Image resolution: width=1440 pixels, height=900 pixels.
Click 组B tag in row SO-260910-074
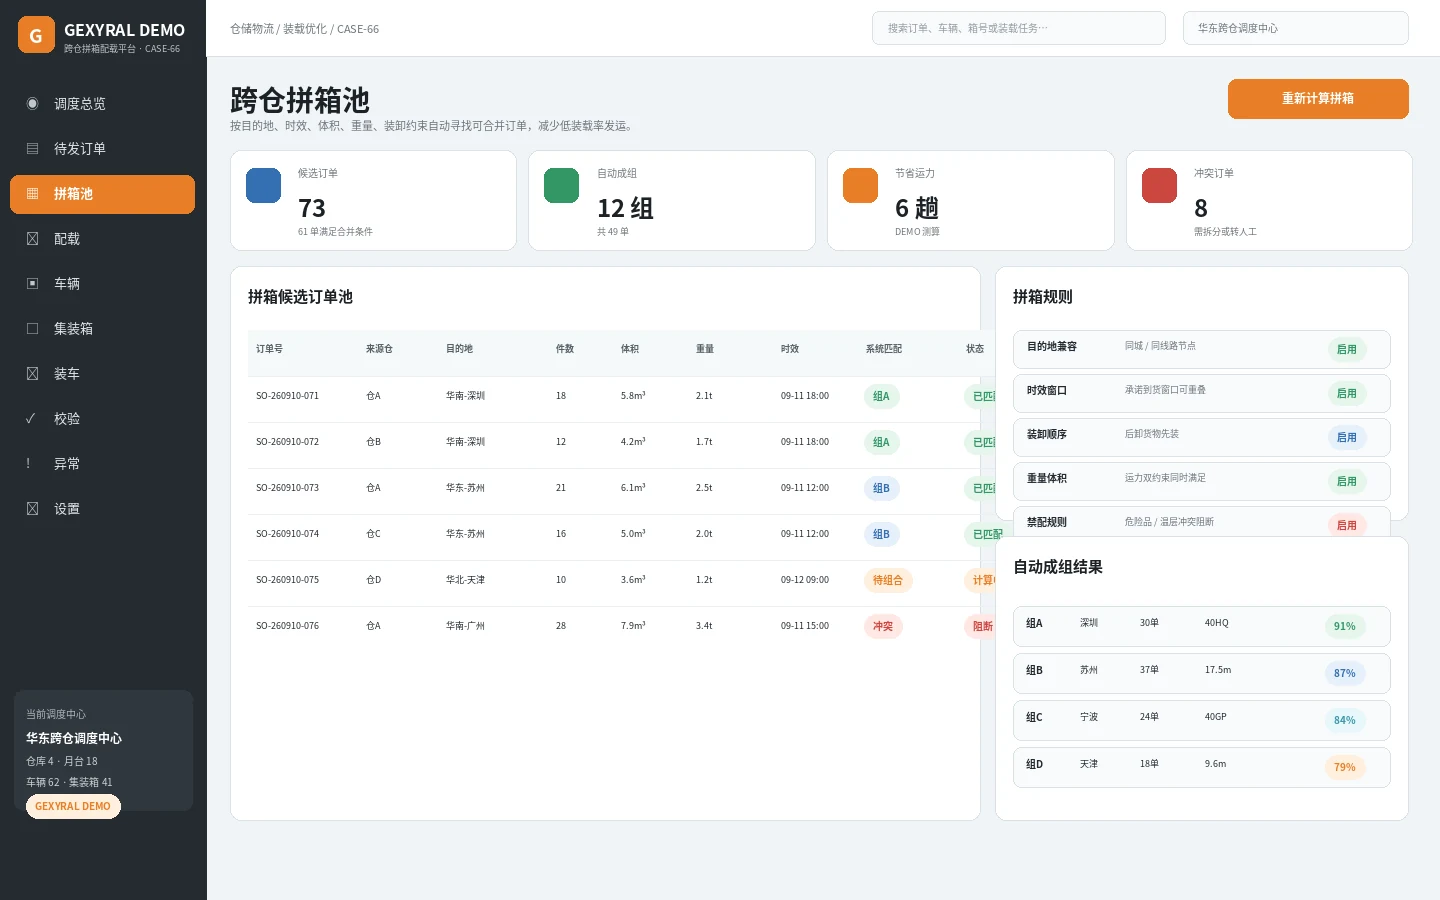click(x=881, y=535)
